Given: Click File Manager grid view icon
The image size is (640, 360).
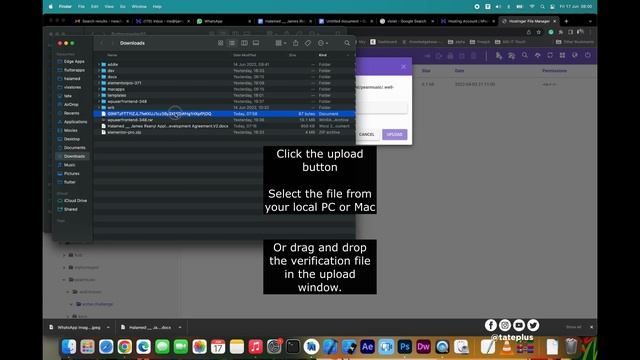Looking at the screenshot, I should [x=562, y=56].
